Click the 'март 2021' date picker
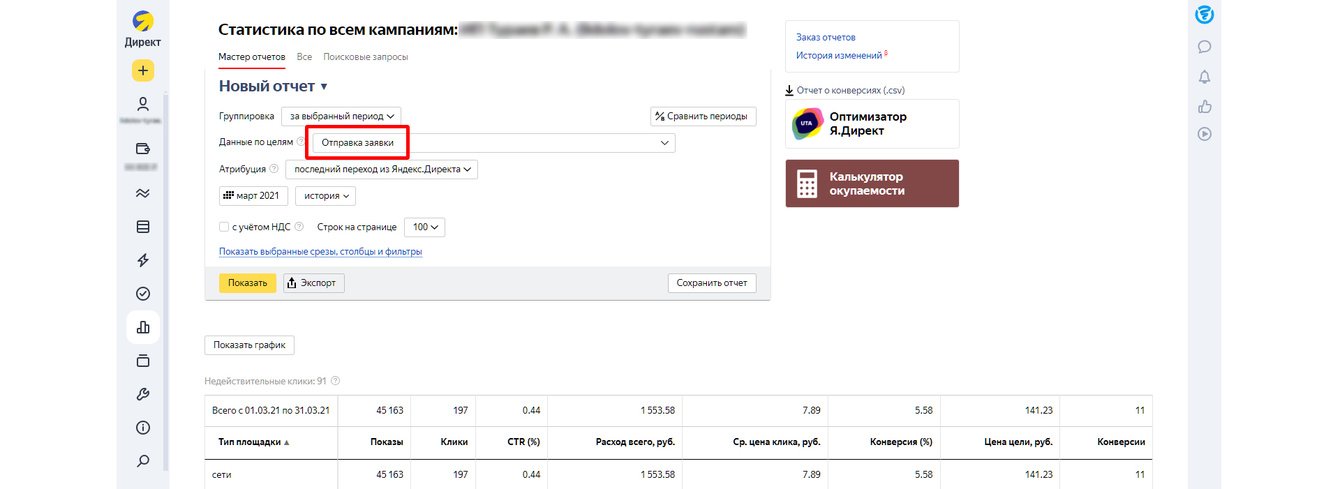1340x489 pixels. (255, 196)
